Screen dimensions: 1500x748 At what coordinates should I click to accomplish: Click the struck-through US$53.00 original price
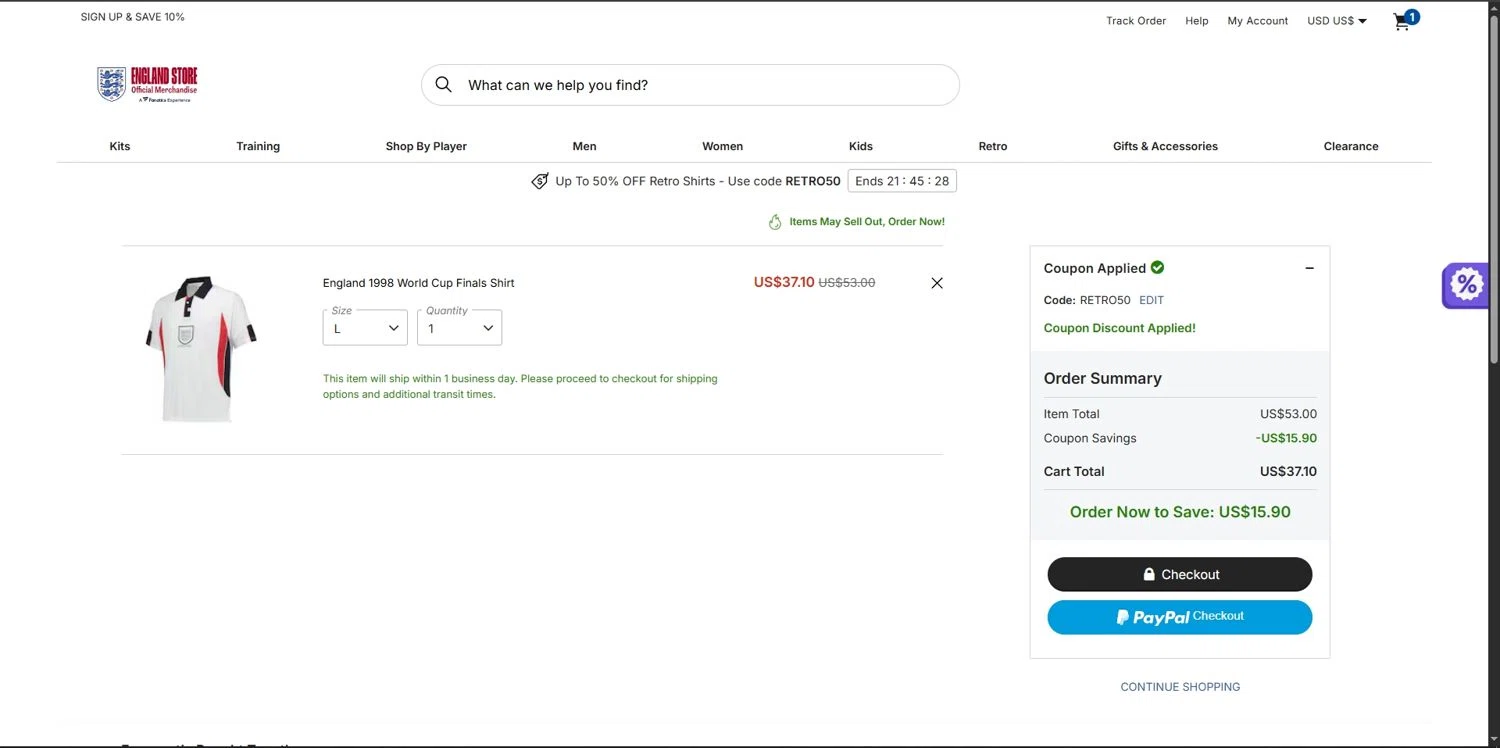click(x=847, y=283)
